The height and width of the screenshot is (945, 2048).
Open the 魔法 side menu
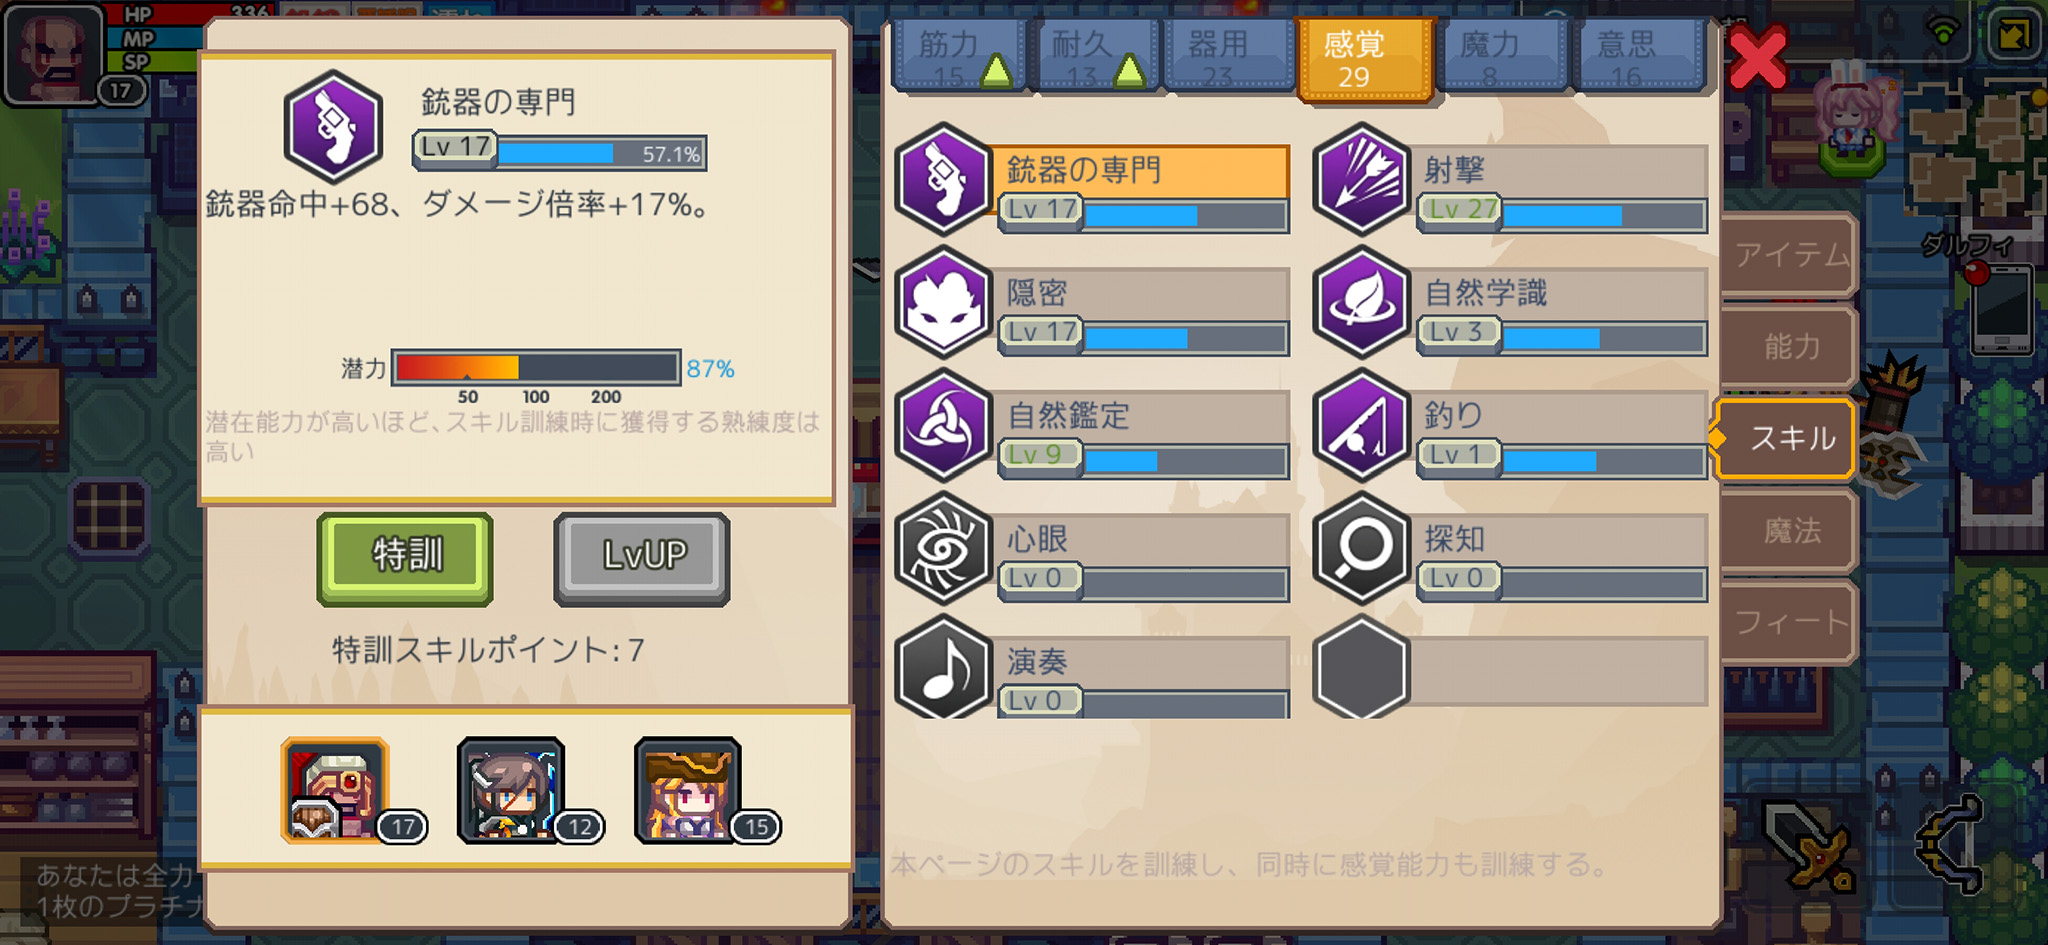pyautogui.click(x=1788, y=530)
